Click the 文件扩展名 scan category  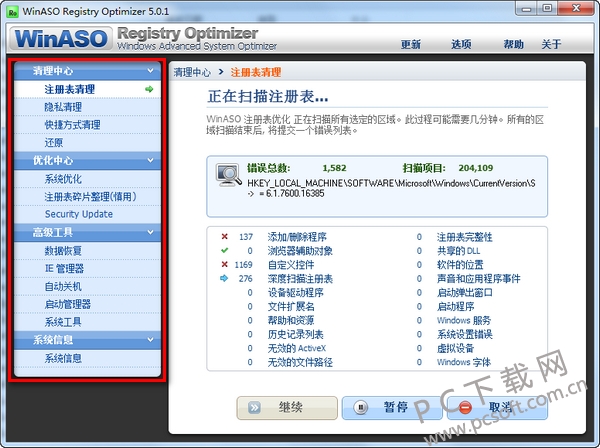[291, 306]
